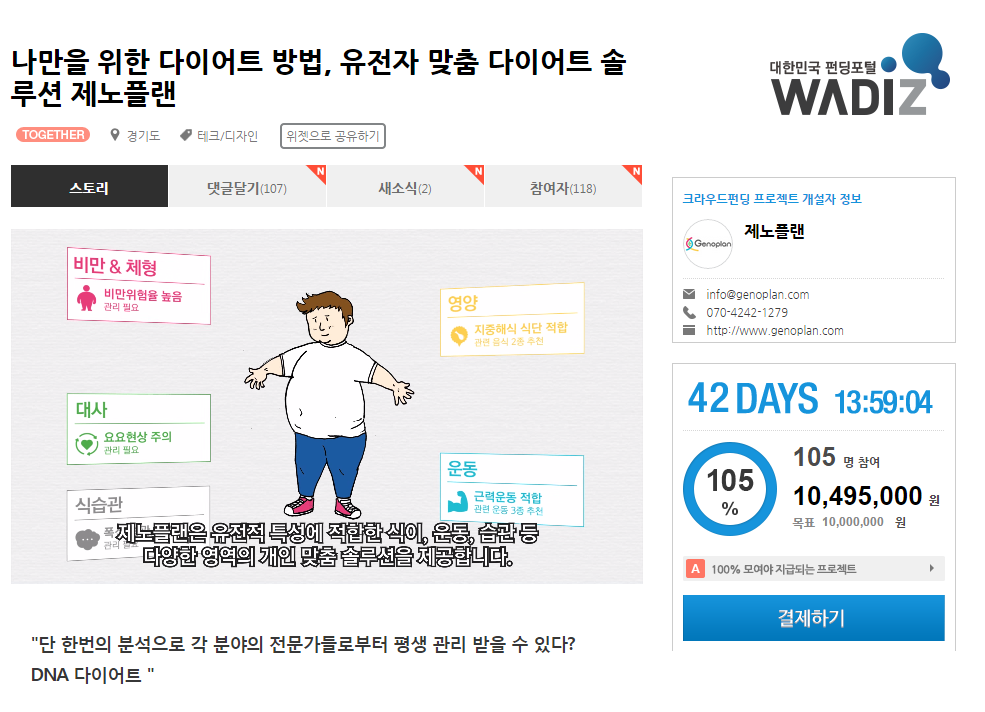Click the 105% circular progress indicator
The width and height of the screenshot is (985, 712).
click(x=730, y=489)
